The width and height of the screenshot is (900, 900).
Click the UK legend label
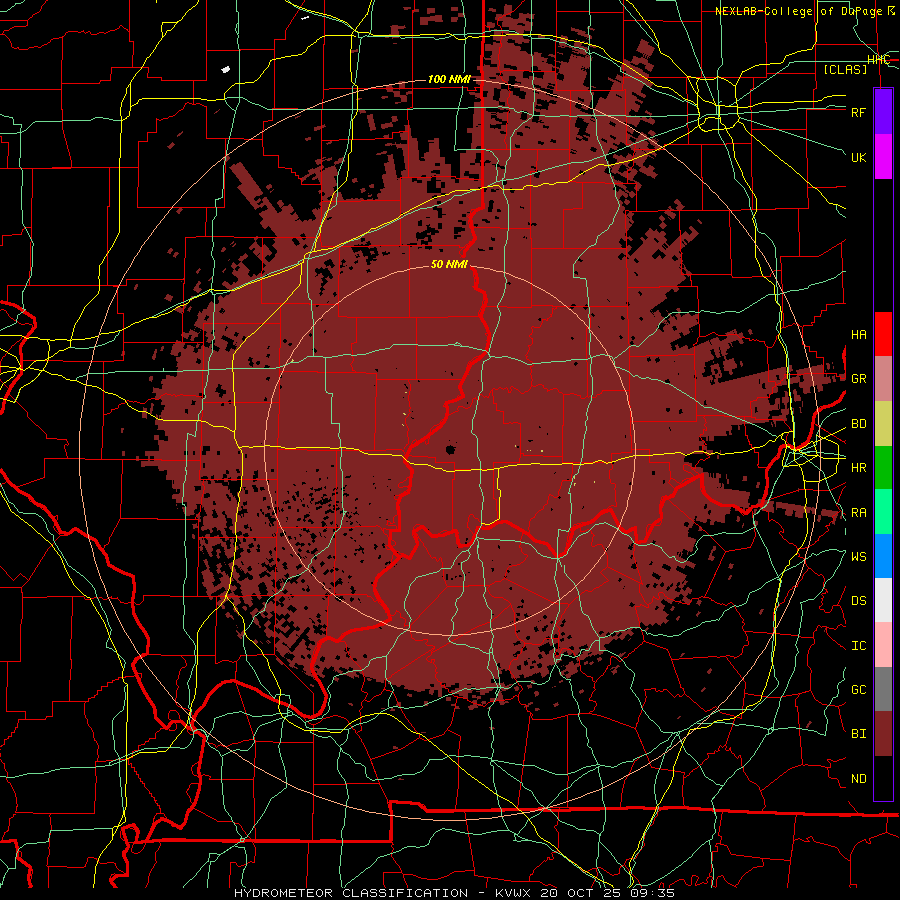tap(859, 157)
